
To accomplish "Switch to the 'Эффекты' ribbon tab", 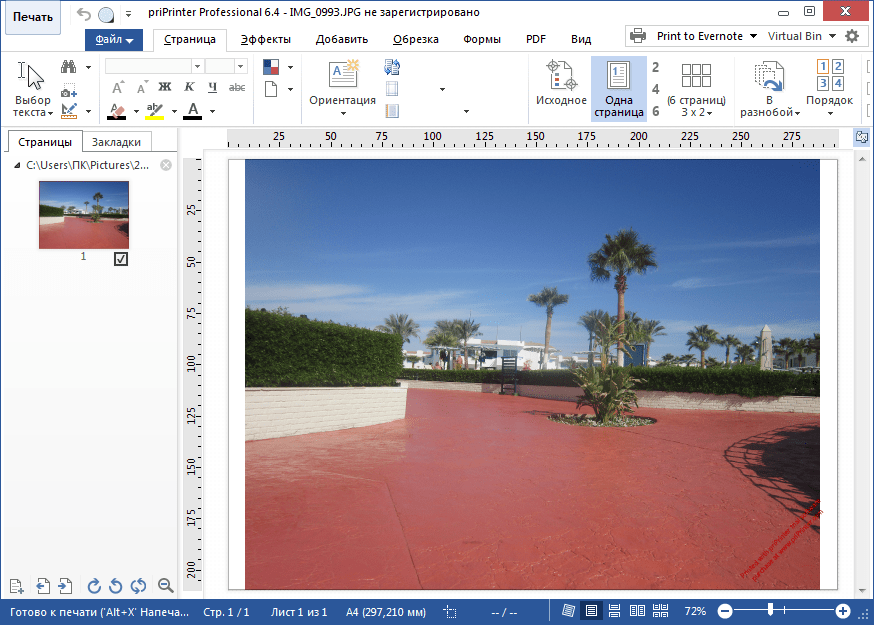I will 265,40.
